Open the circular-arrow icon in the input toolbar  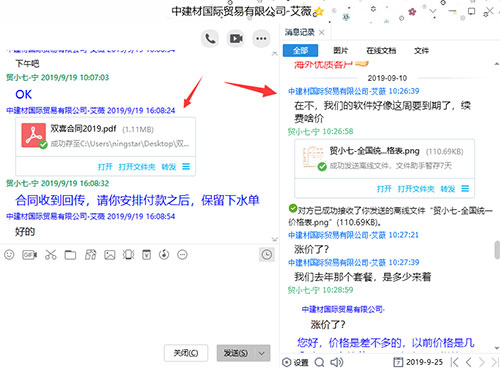click(x=164, y=255)
